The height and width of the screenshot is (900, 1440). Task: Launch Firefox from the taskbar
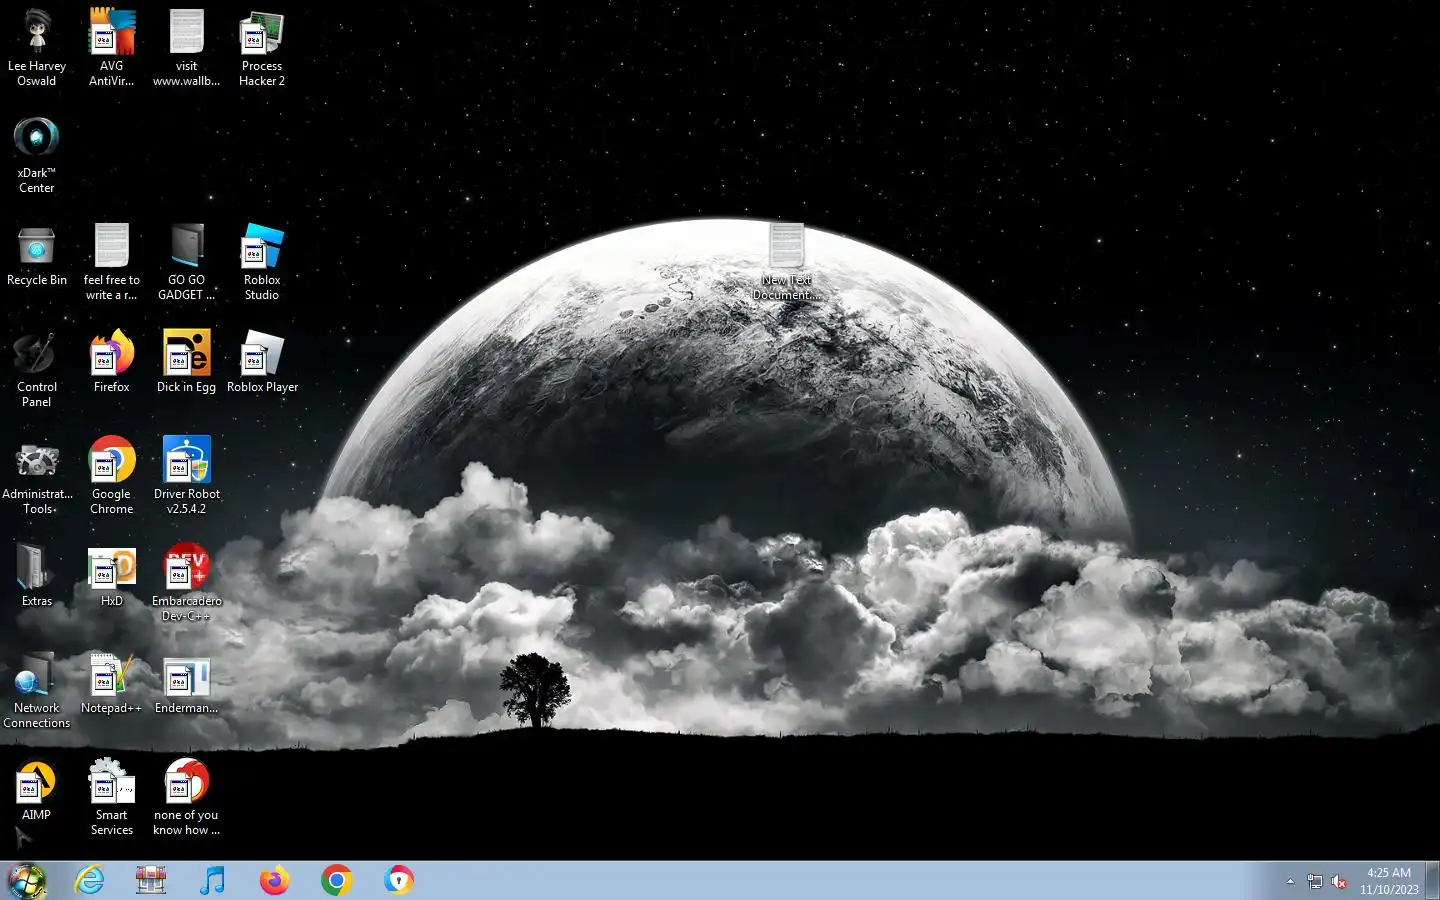tap(274, 881)
